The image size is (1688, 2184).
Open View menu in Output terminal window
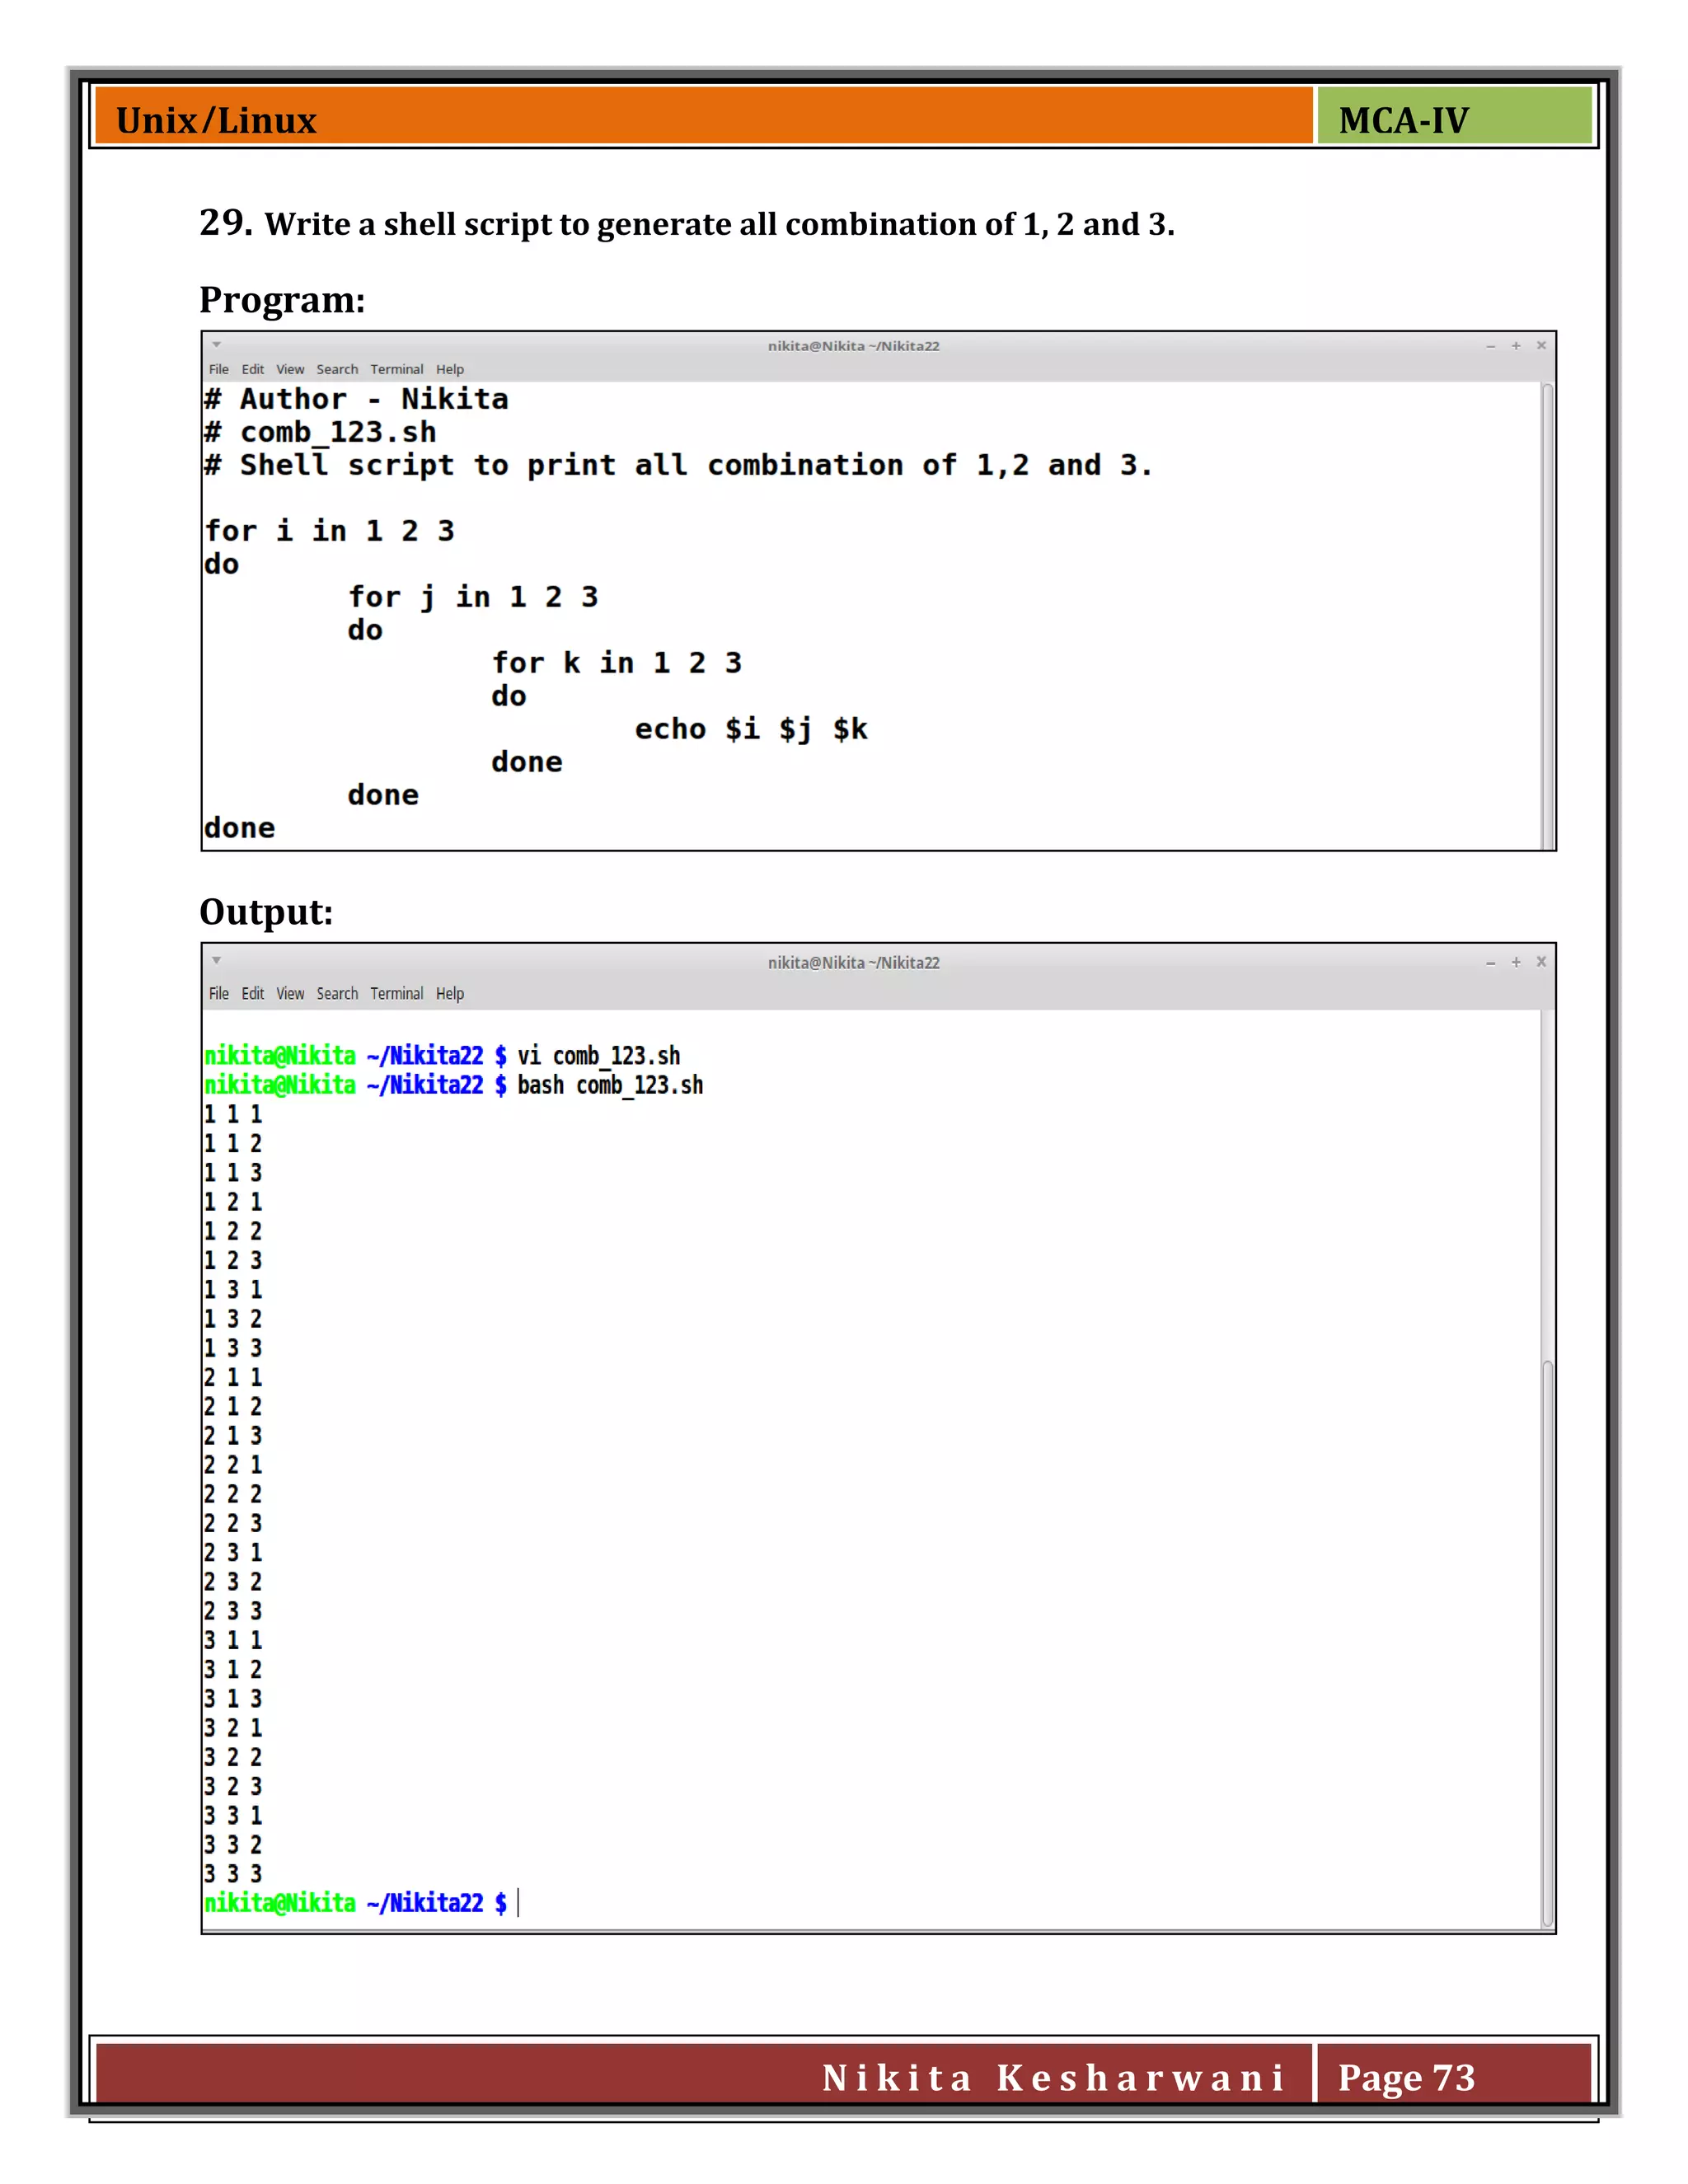click(x=290, y=993)
